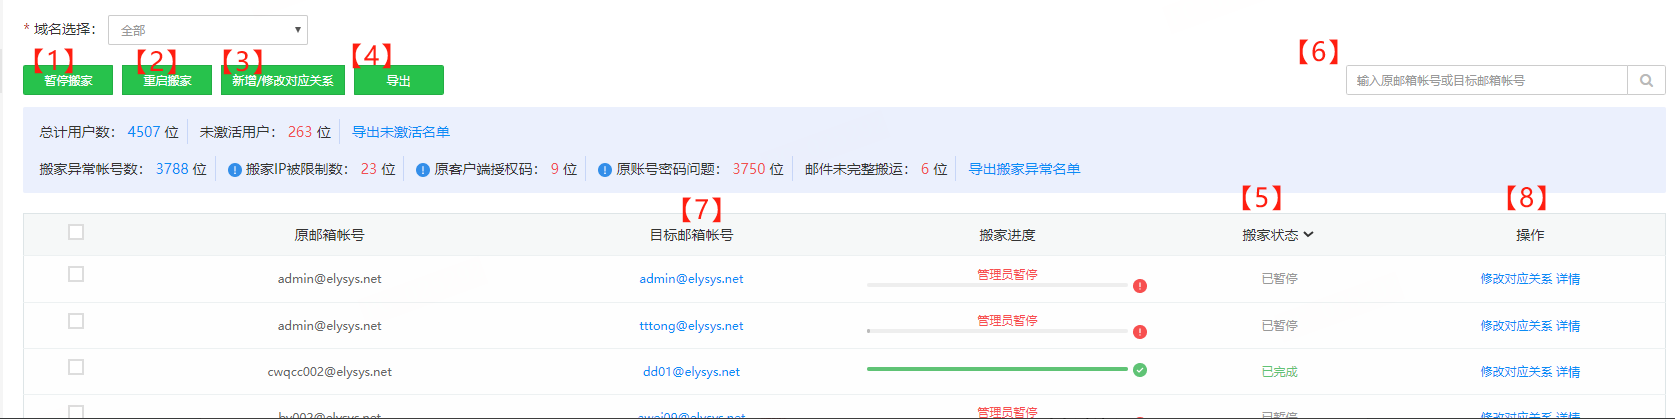Screen dimensions: 1675x419
Task: Check the box for target admin@elysys.net row
Action: coord(76,274)
